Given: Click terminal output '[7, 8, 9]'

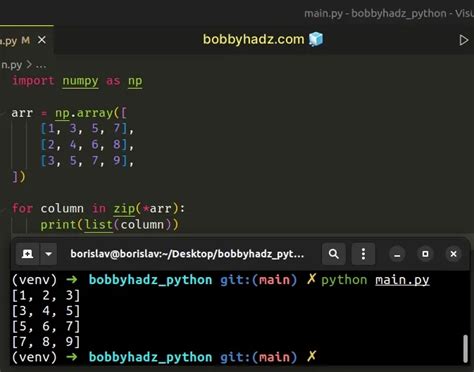Looking at the screenshot, I should click(x=46, y=342).
